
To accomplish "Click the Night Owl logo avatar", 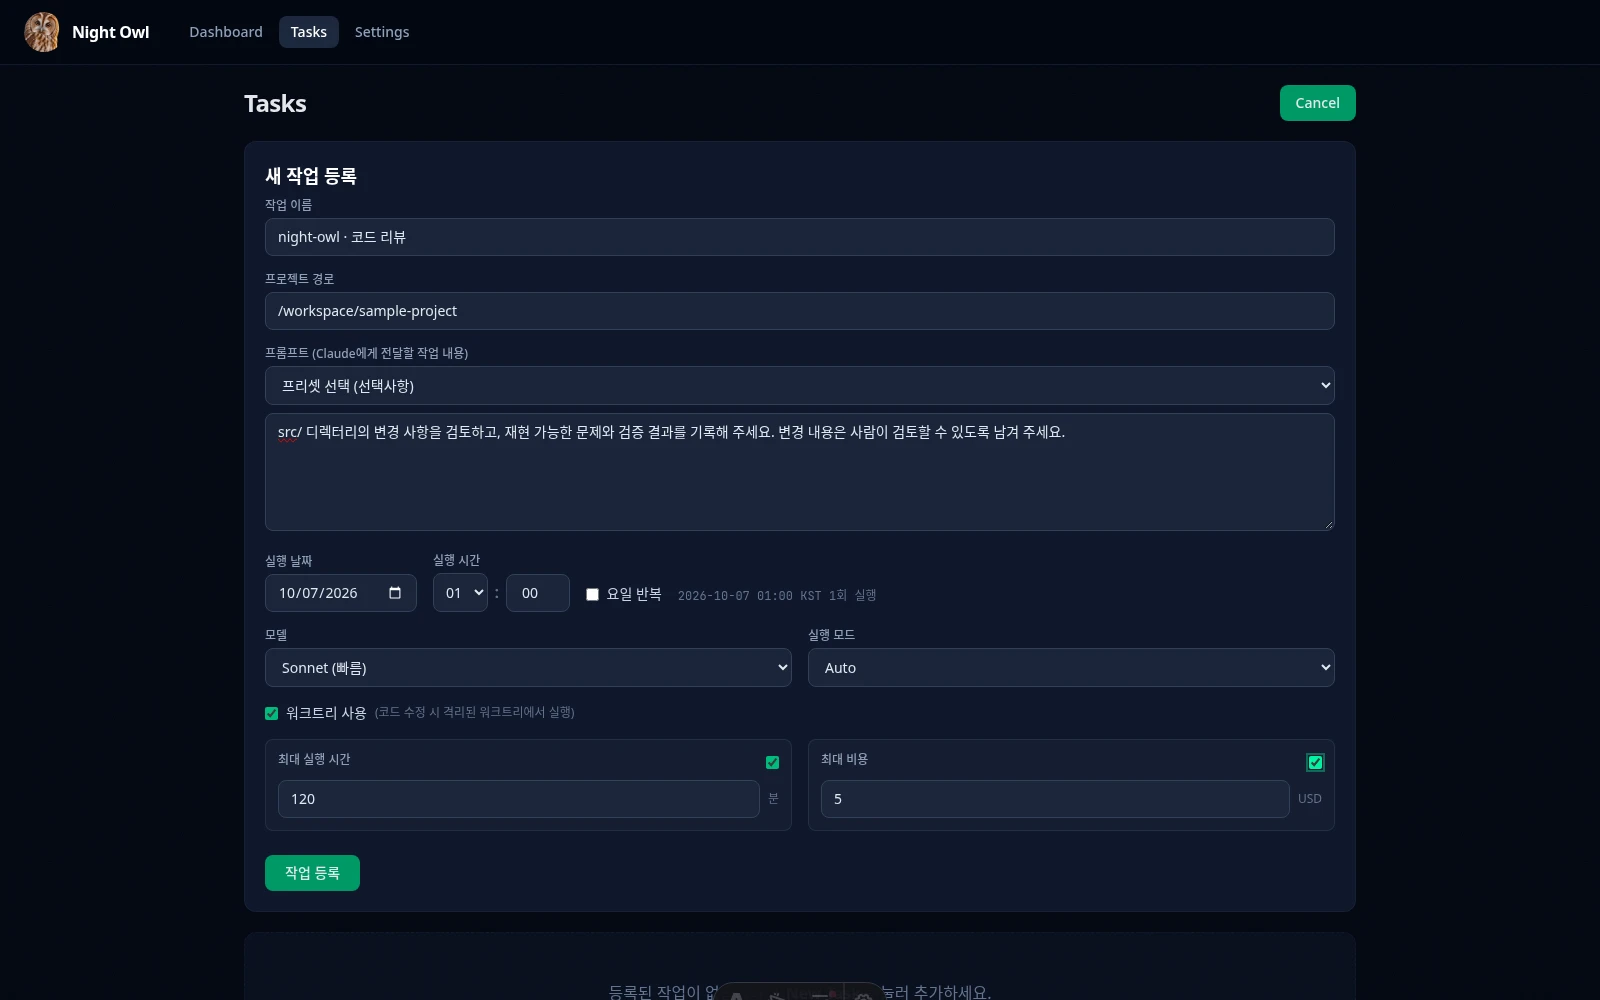I will coord(42,32).
